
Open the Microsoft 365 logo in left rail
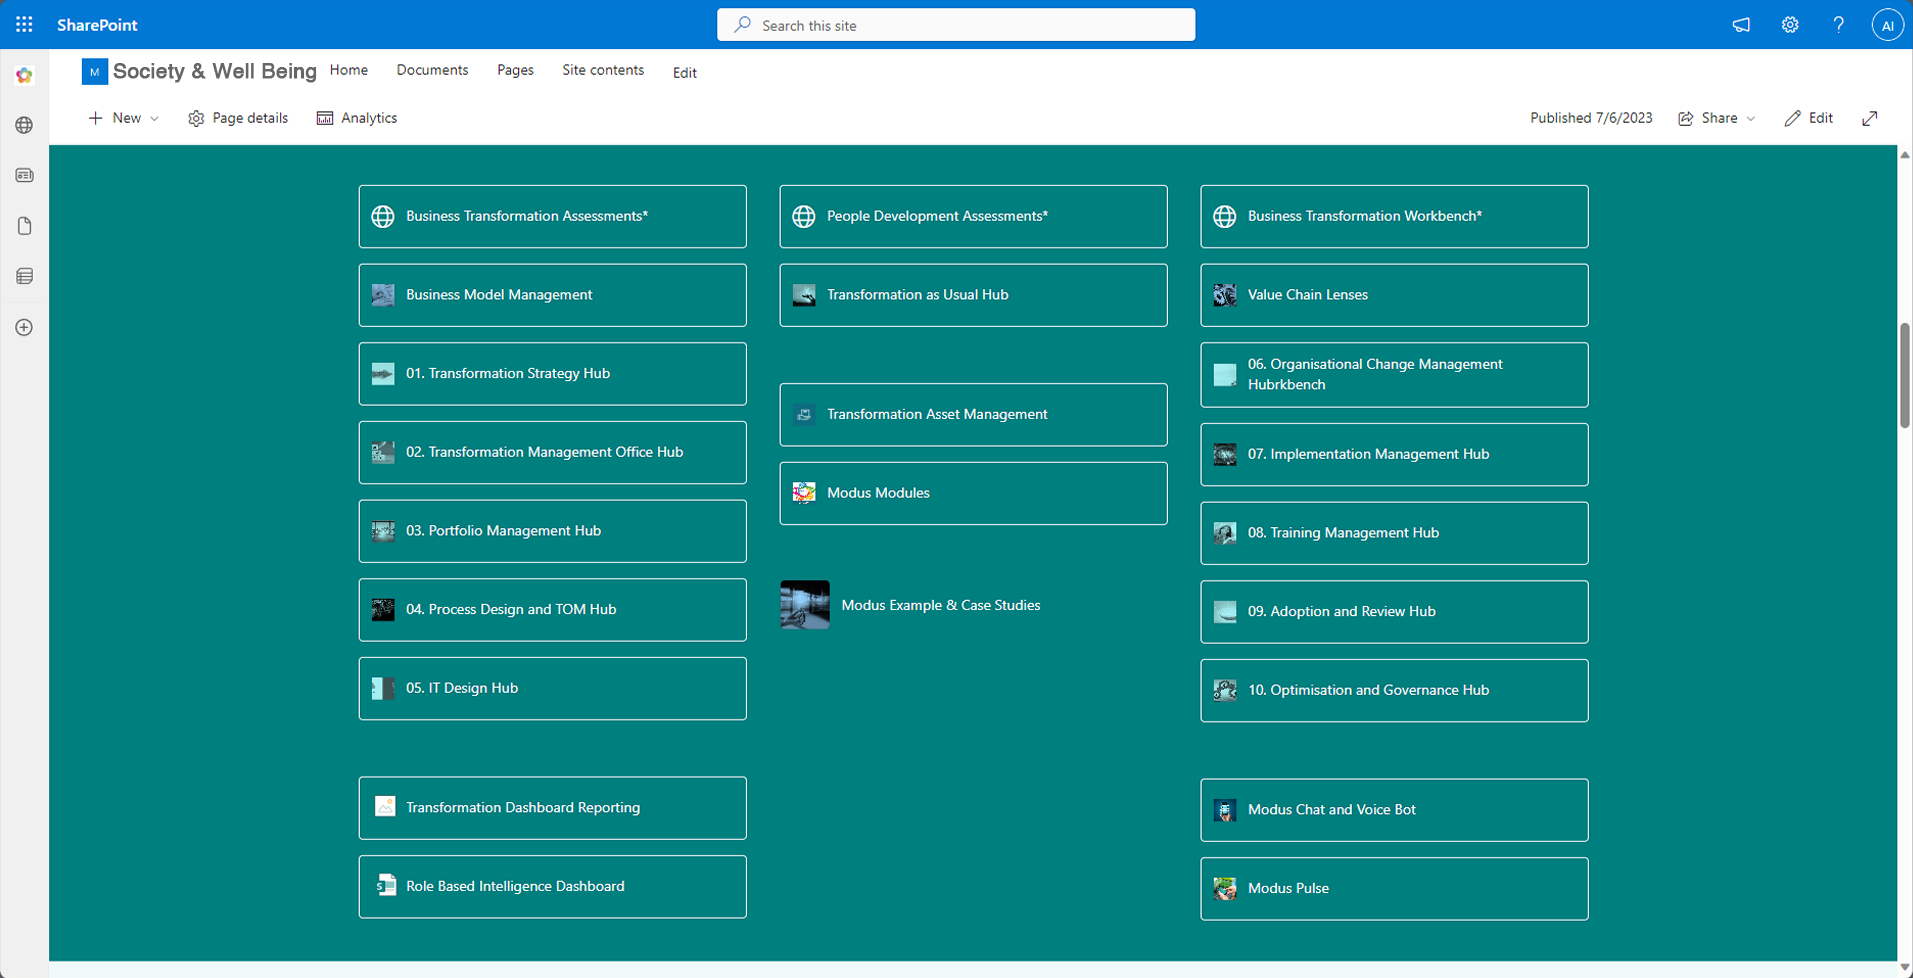[24, 75]
